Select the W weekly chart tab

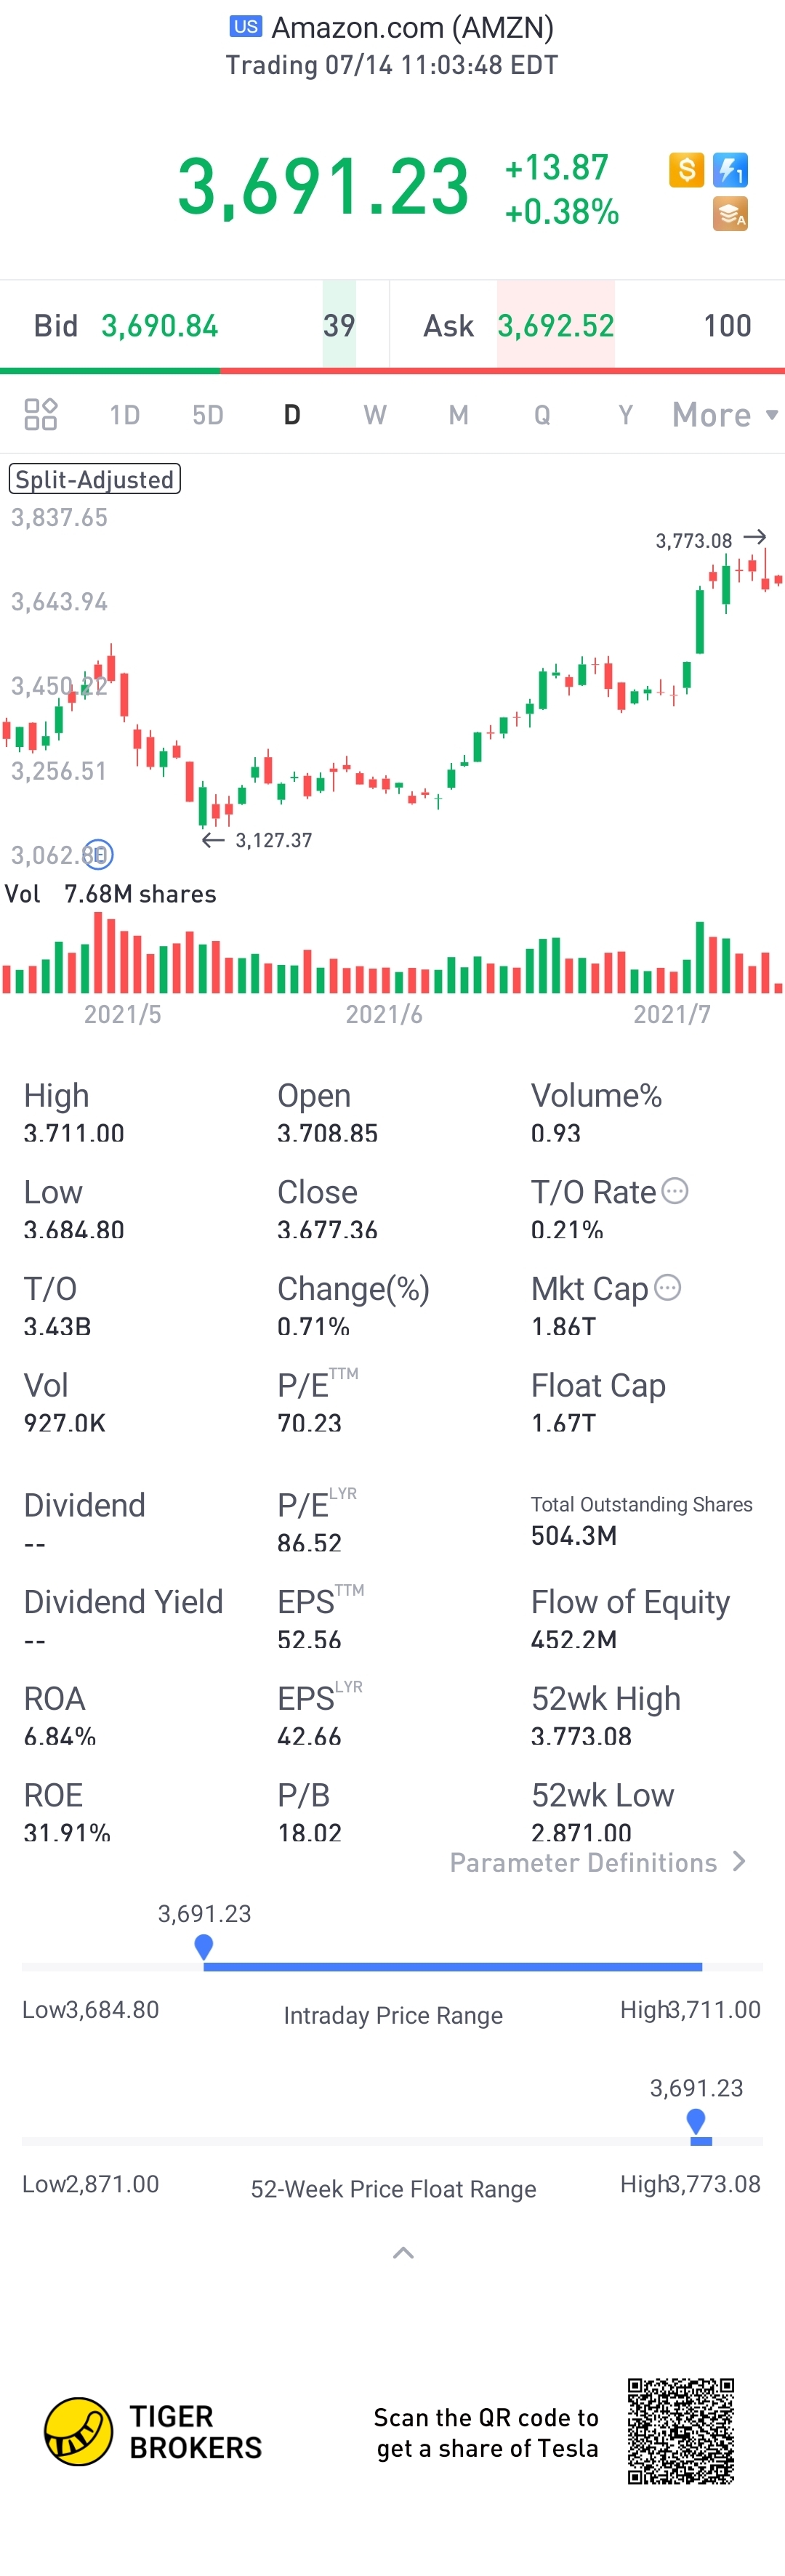(375, 415)
